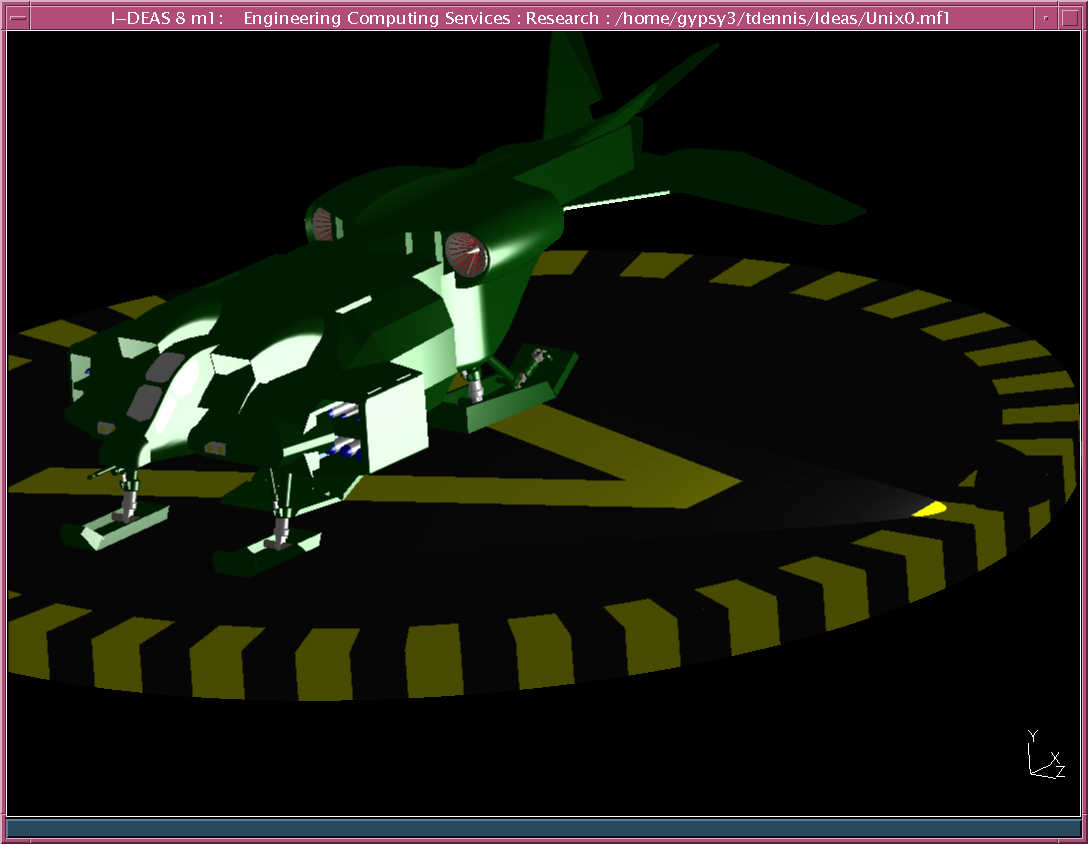
Task: Click the bright yellow highlighted pad marker
Action: click(x=929, y=510)
